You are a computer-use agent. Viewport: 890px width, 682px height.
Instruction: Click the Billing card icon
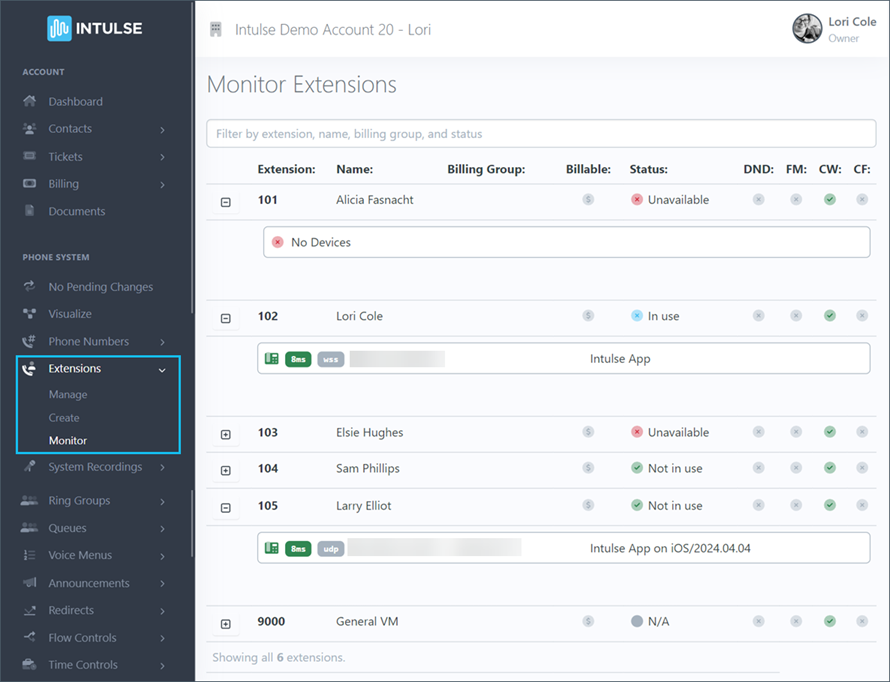click(x=30, y=183)
